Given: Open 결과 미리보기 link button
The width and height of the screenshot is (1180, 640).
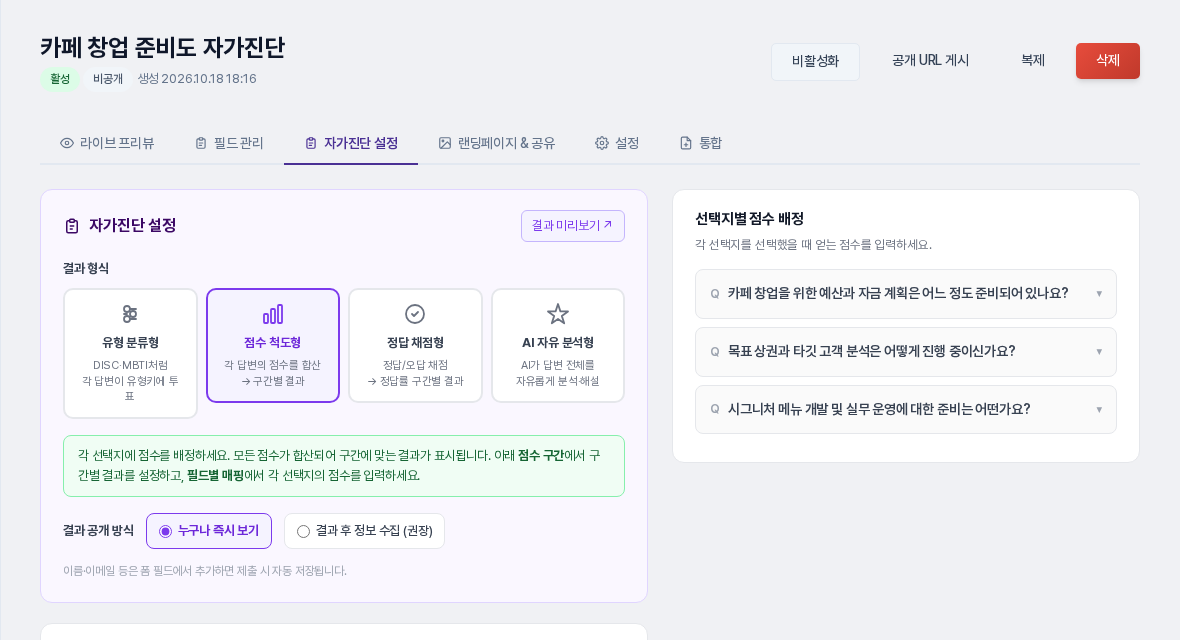Looking at the screenshot, I should (x=573, y=226).
